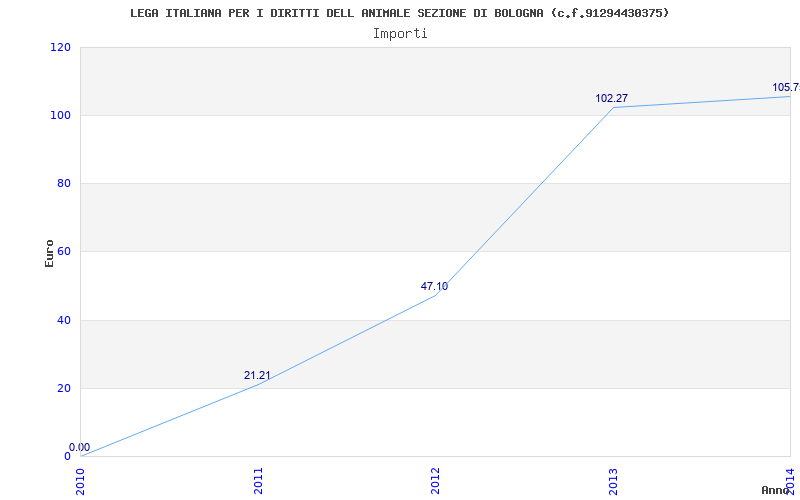Select the 0.00 data point label

[80, 447]
